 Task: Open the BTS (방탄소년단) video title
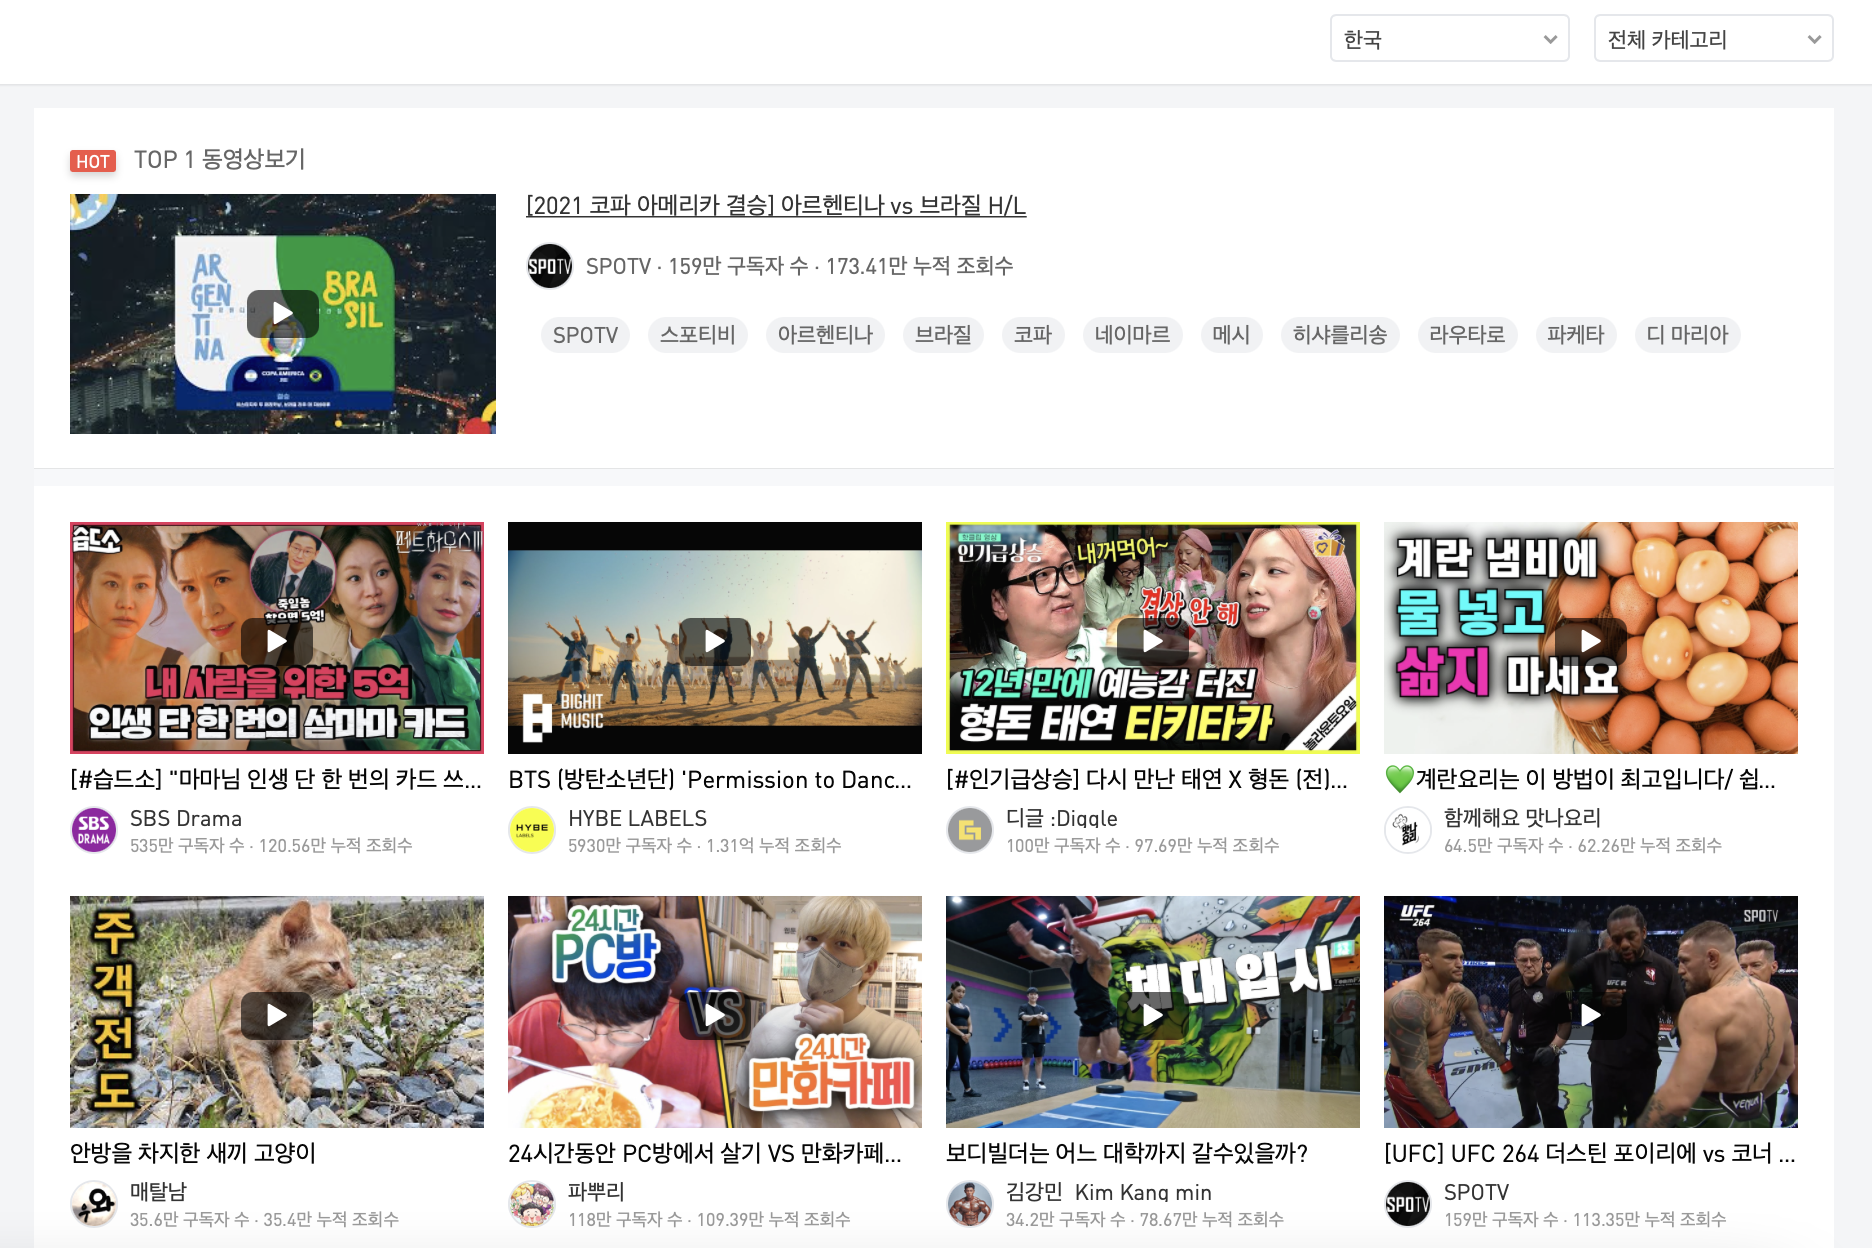[710, 780]
